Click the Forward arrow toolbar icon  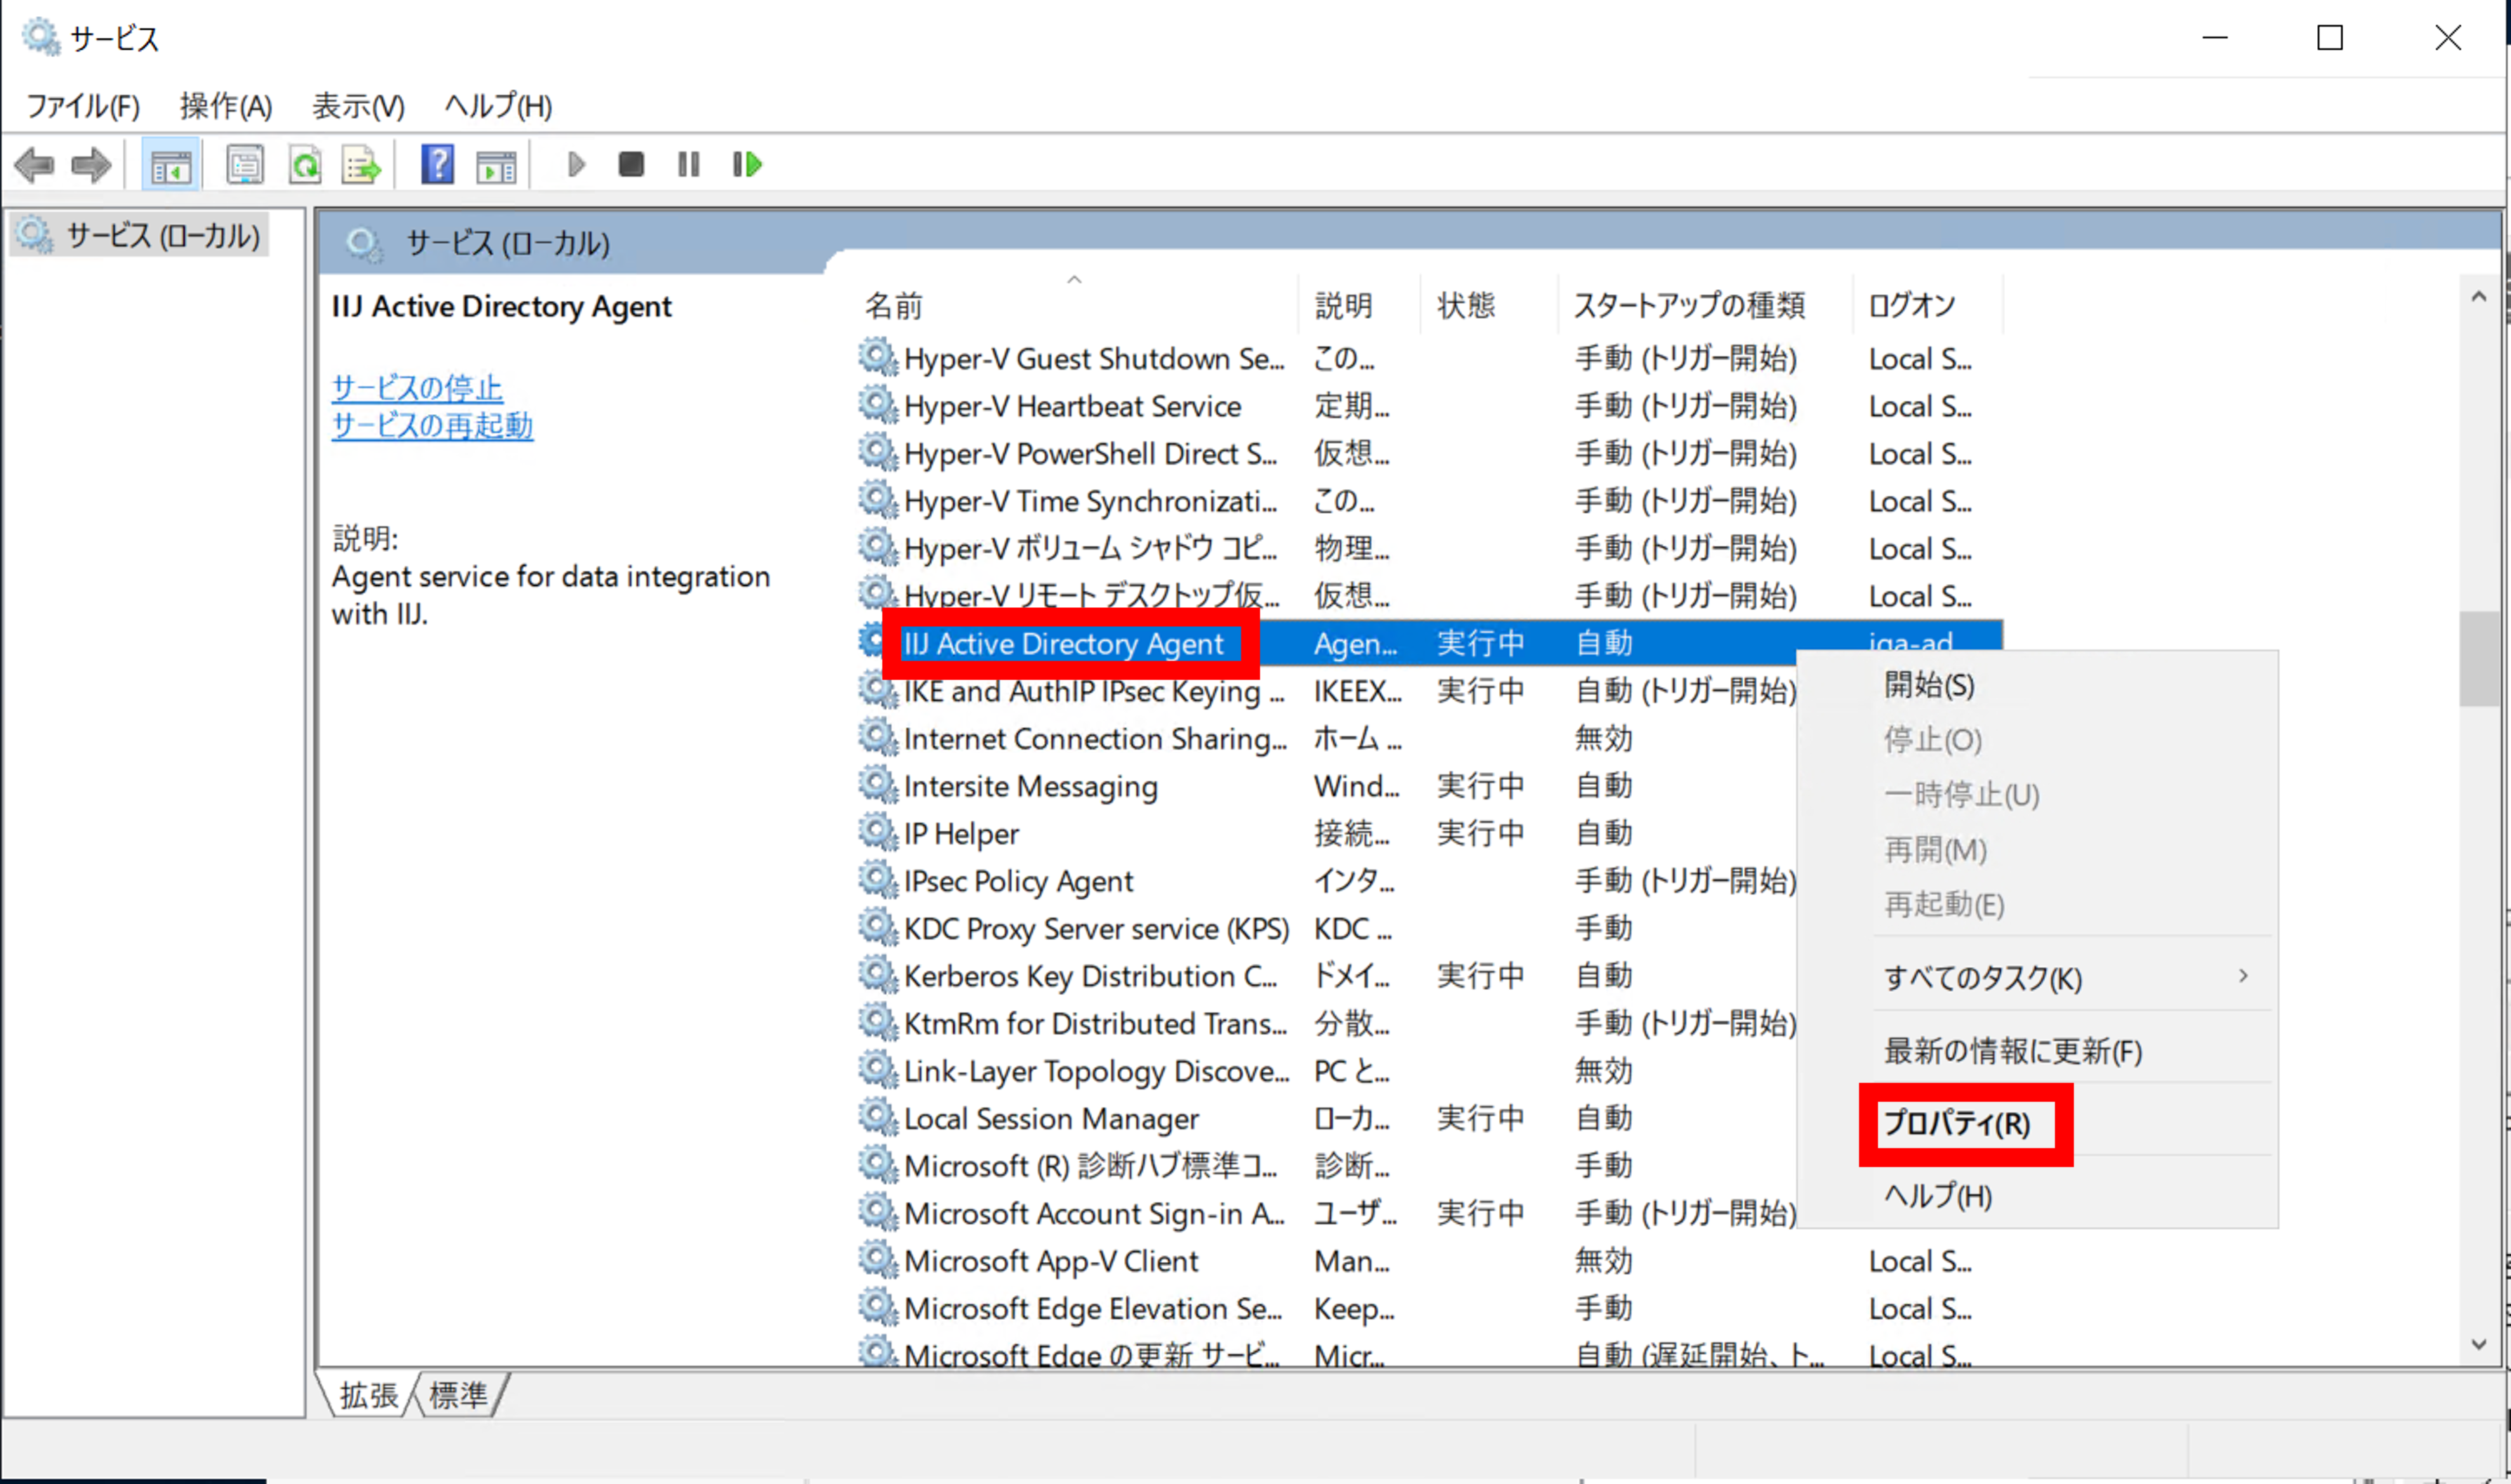click(x=92, y=165)
